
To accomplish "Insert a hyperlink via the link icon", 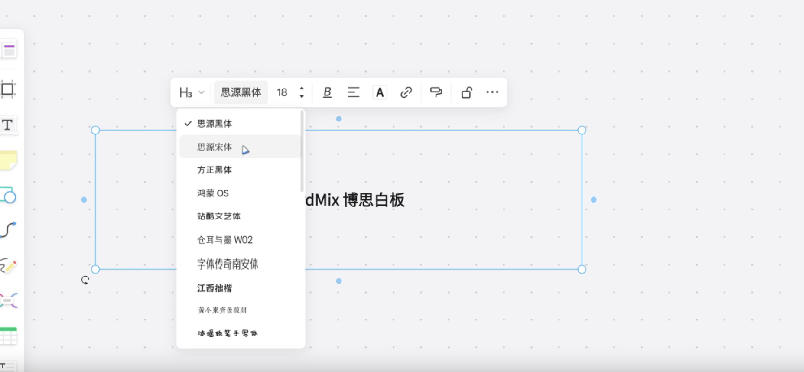I will [x=406, y=92].
